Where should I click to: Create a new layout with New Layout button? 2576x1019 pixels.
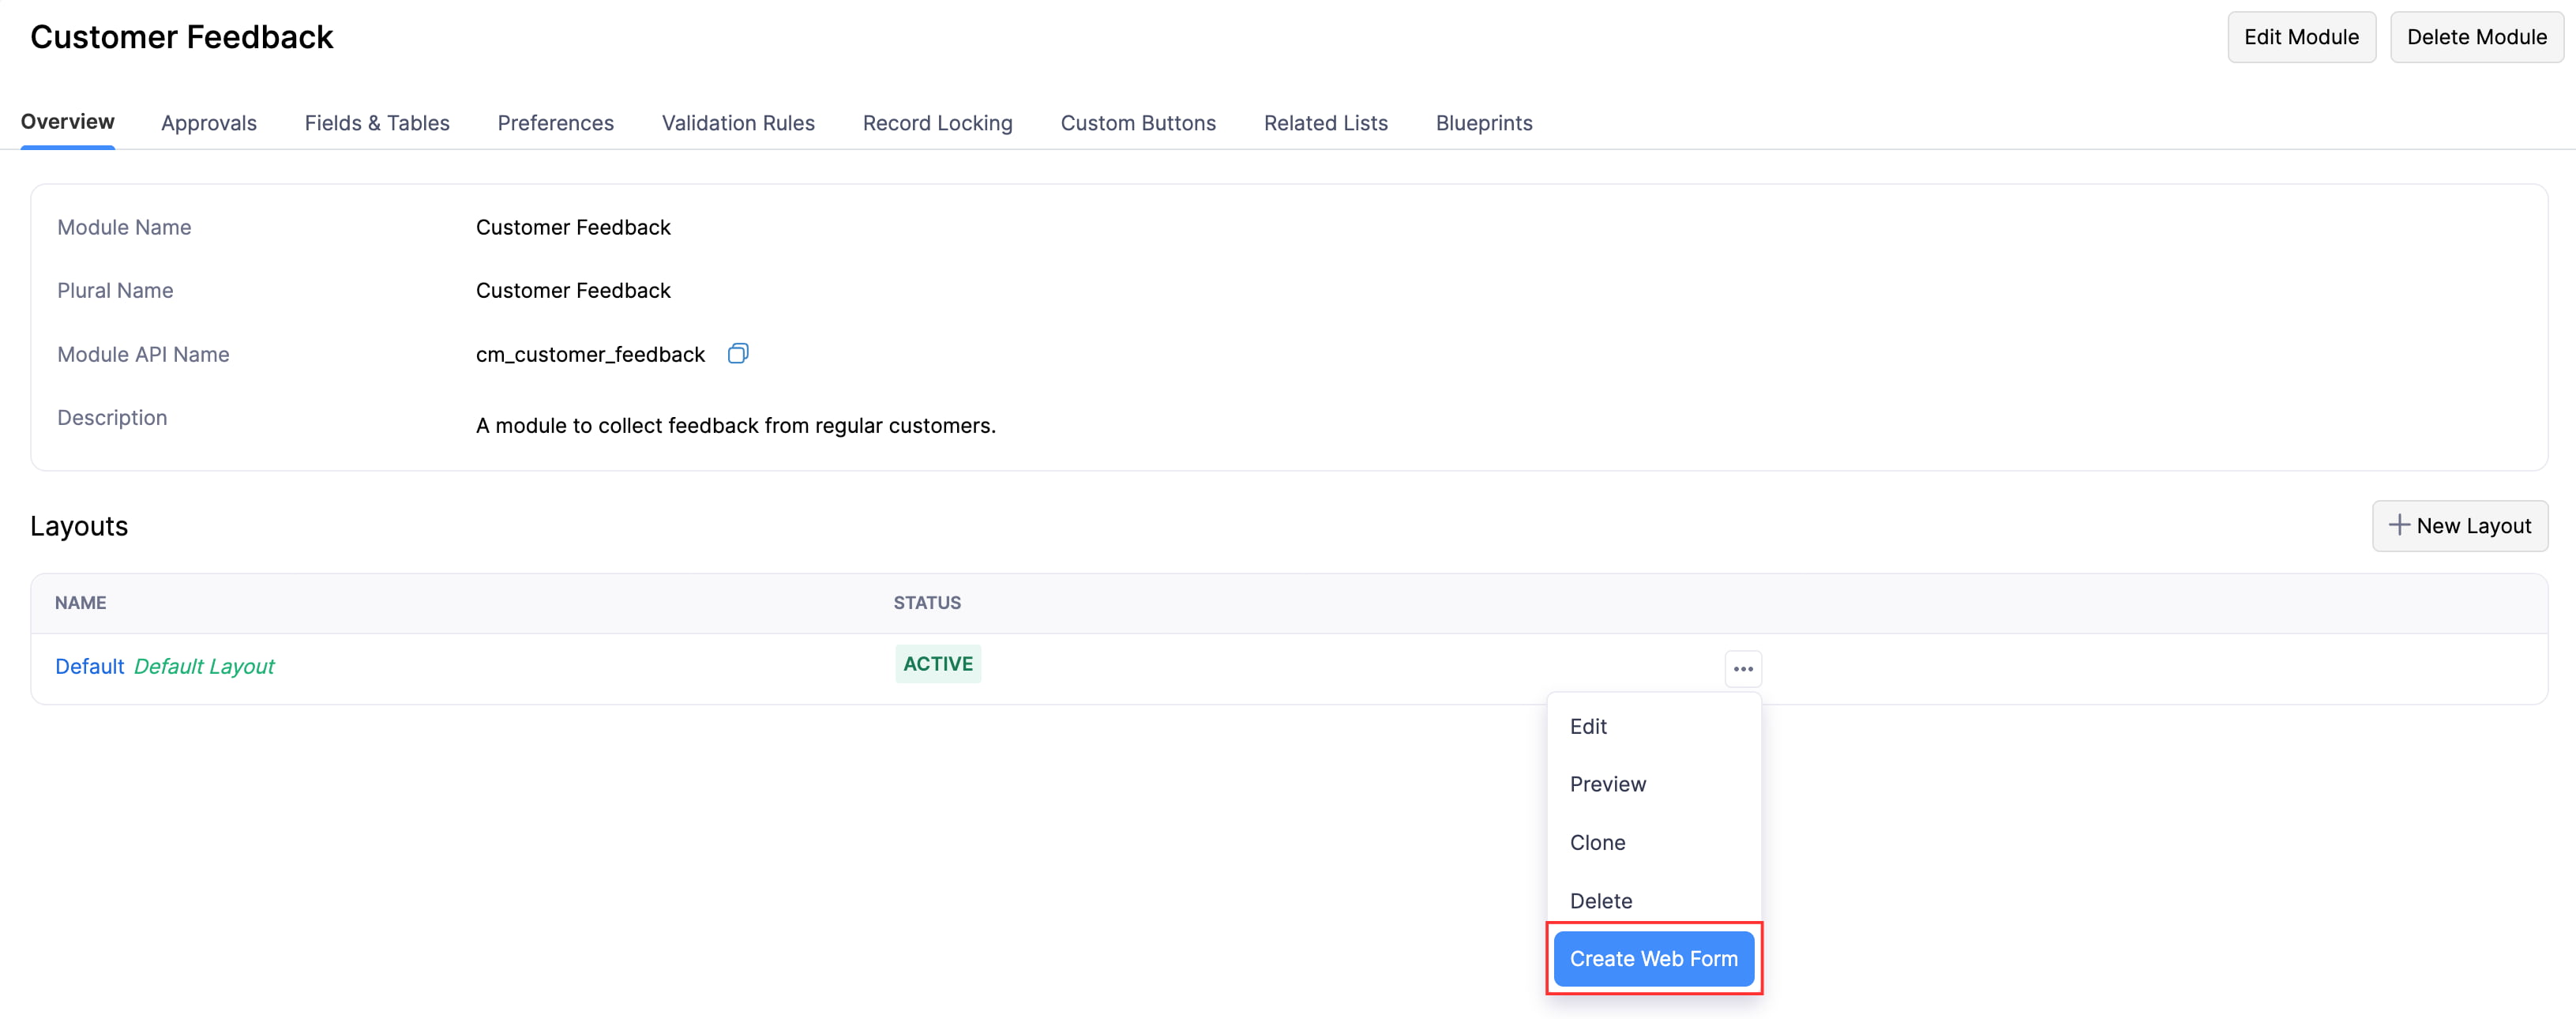(2460, 525)
